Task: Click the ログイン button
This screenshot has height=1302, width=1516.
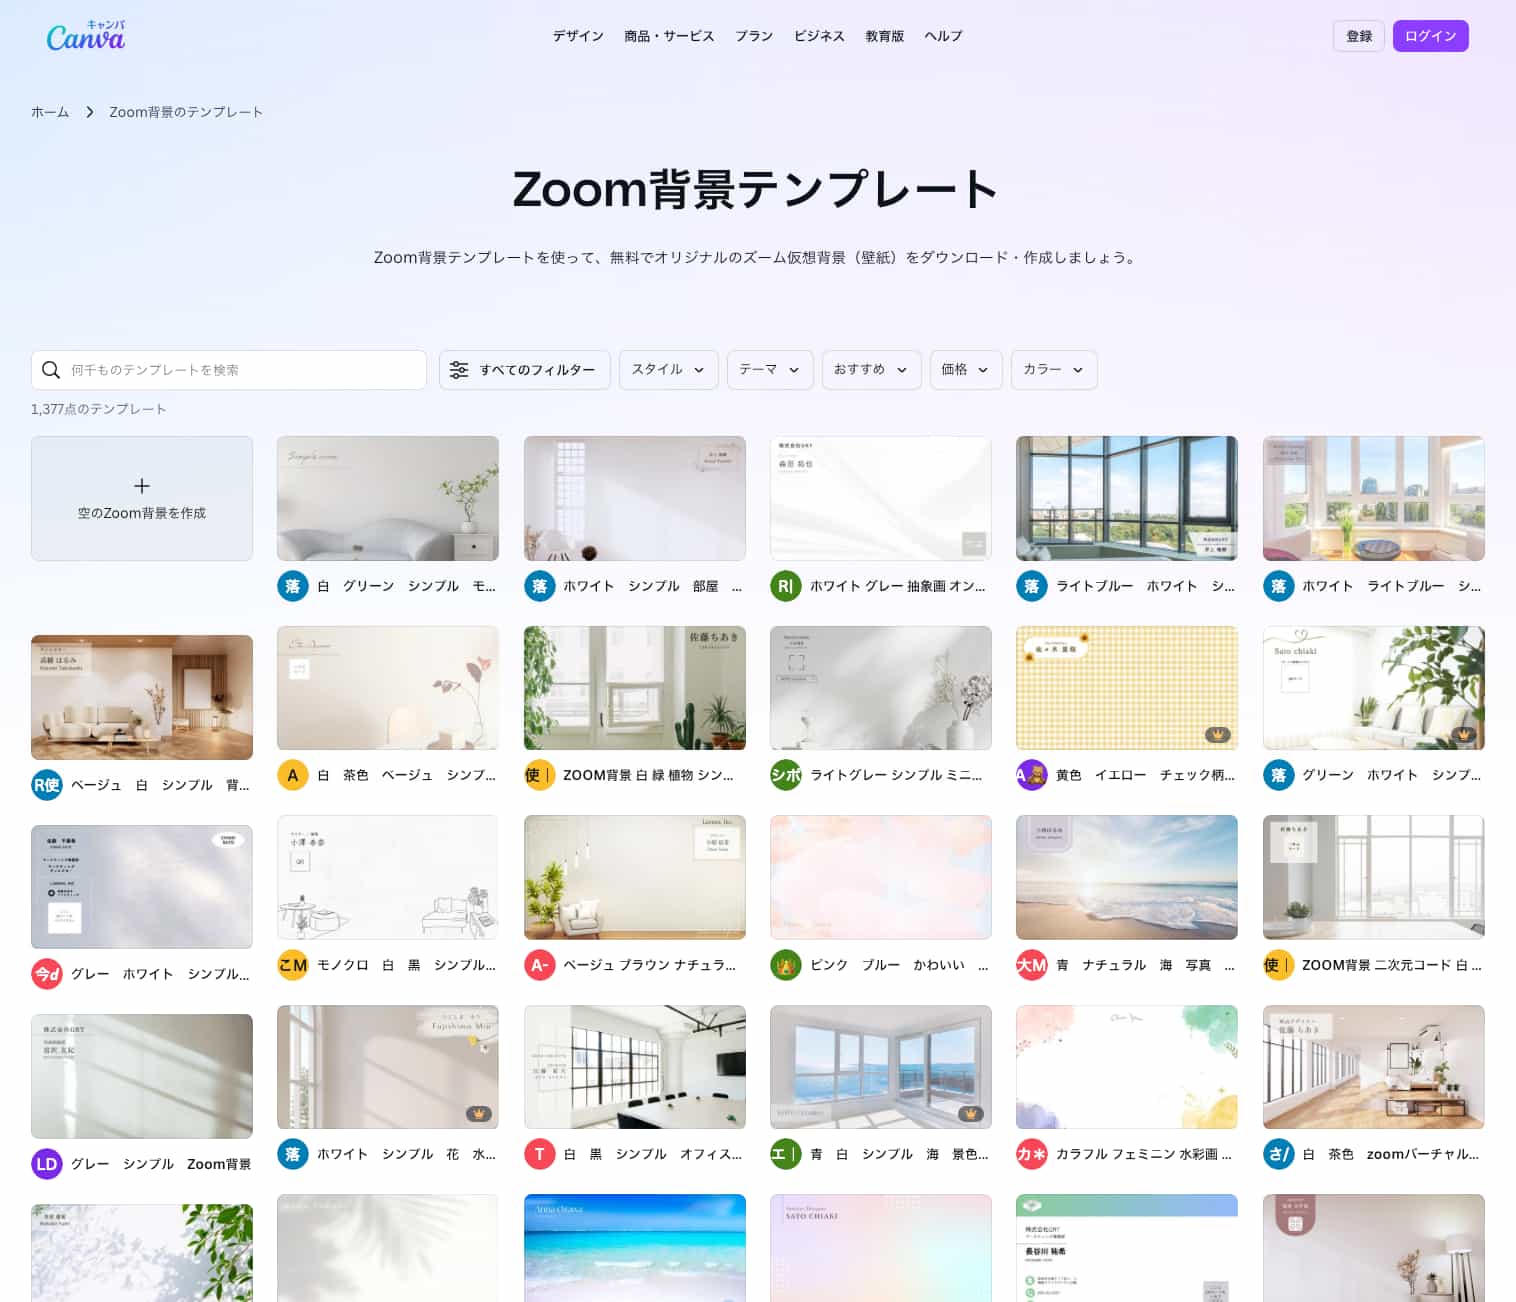Action: 1430,36
